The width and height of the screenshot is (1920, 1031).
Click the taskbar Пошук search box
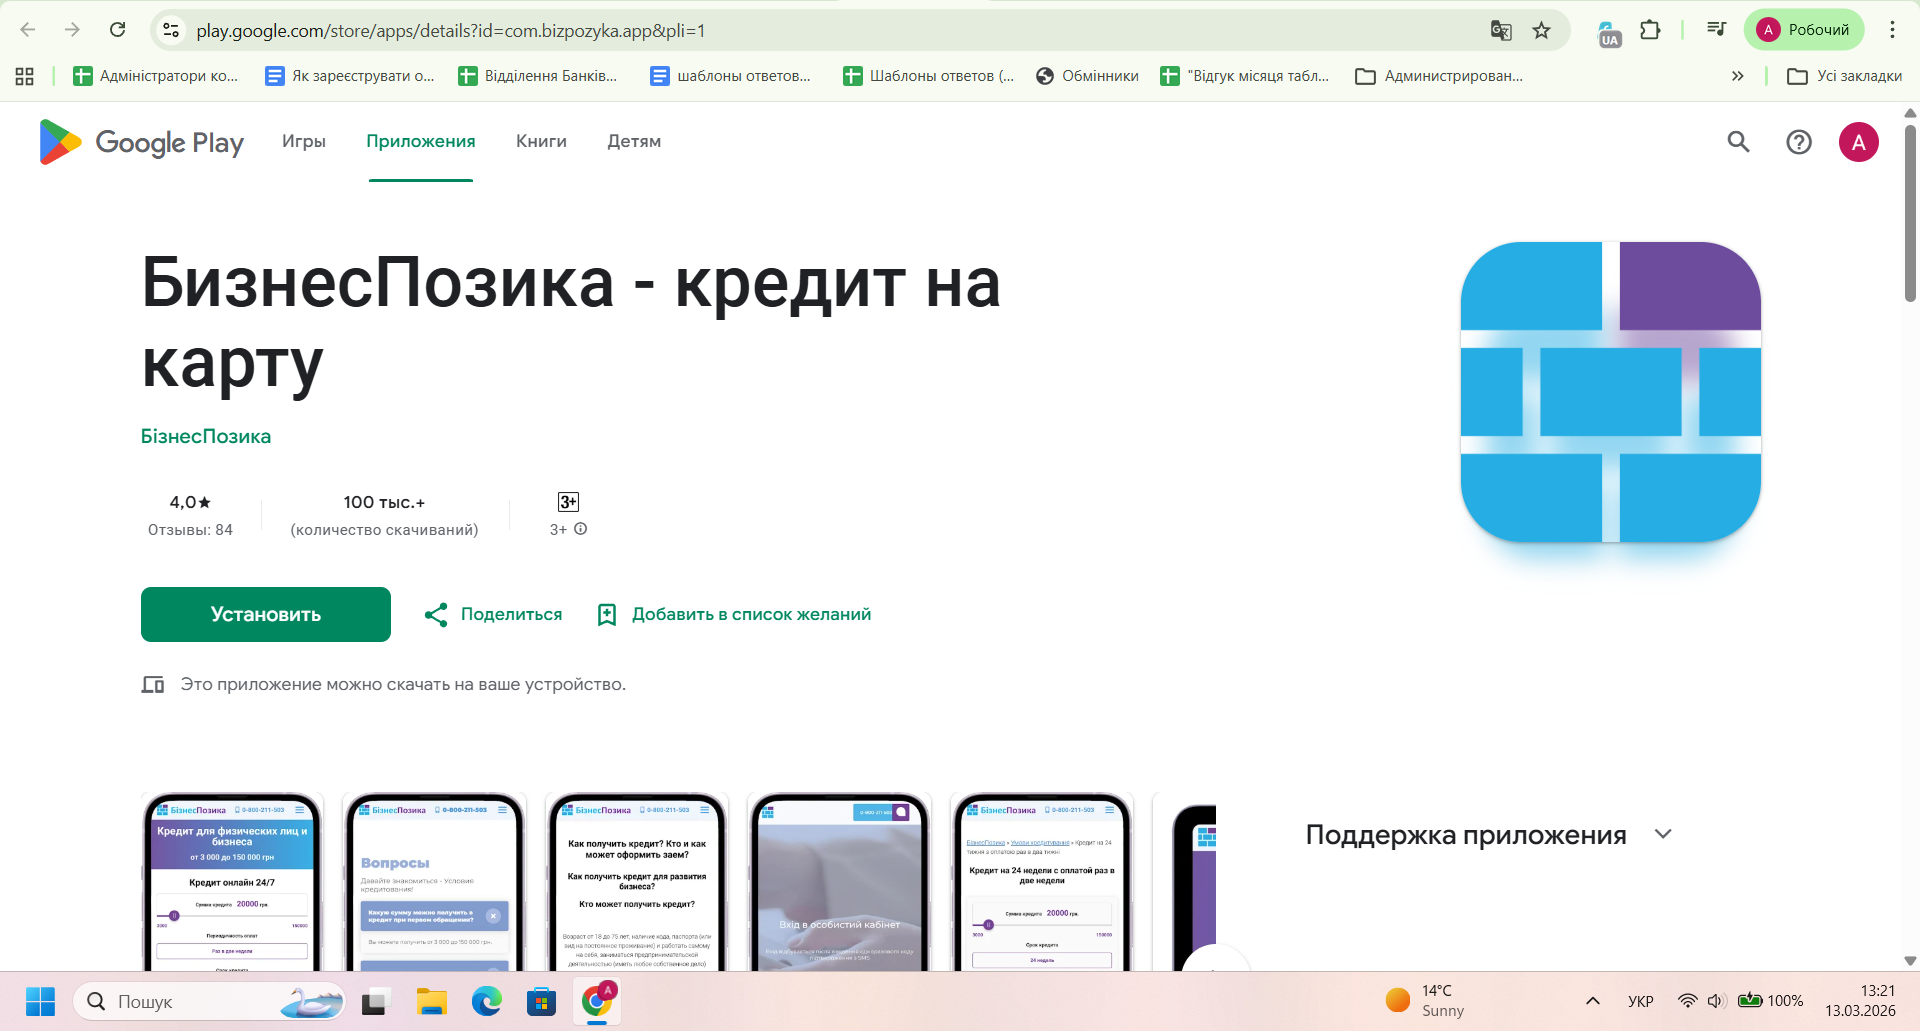(209, 1001)
